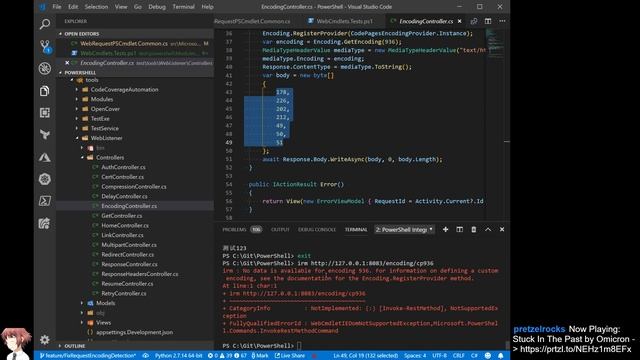Viewport: 640px width, 360px height.
Task: Switch to the WebCmdlets.Tests.ps1 editor tab
Action: click(x=344, y=21)
